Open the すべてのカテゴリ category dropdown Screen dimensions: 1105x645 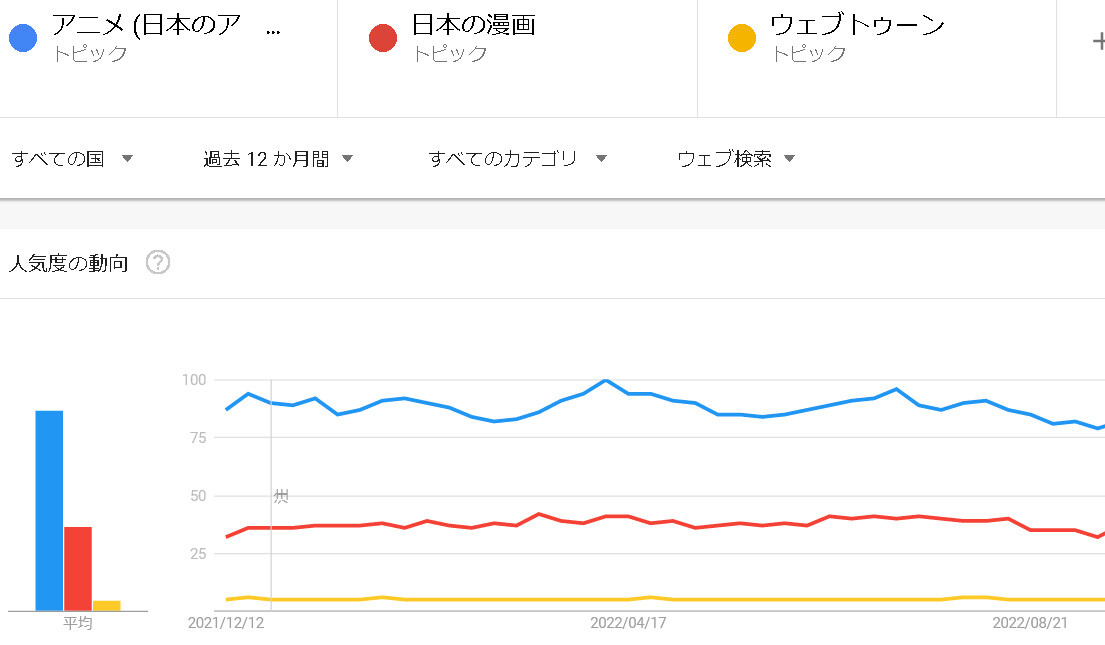tap(517, 159)
